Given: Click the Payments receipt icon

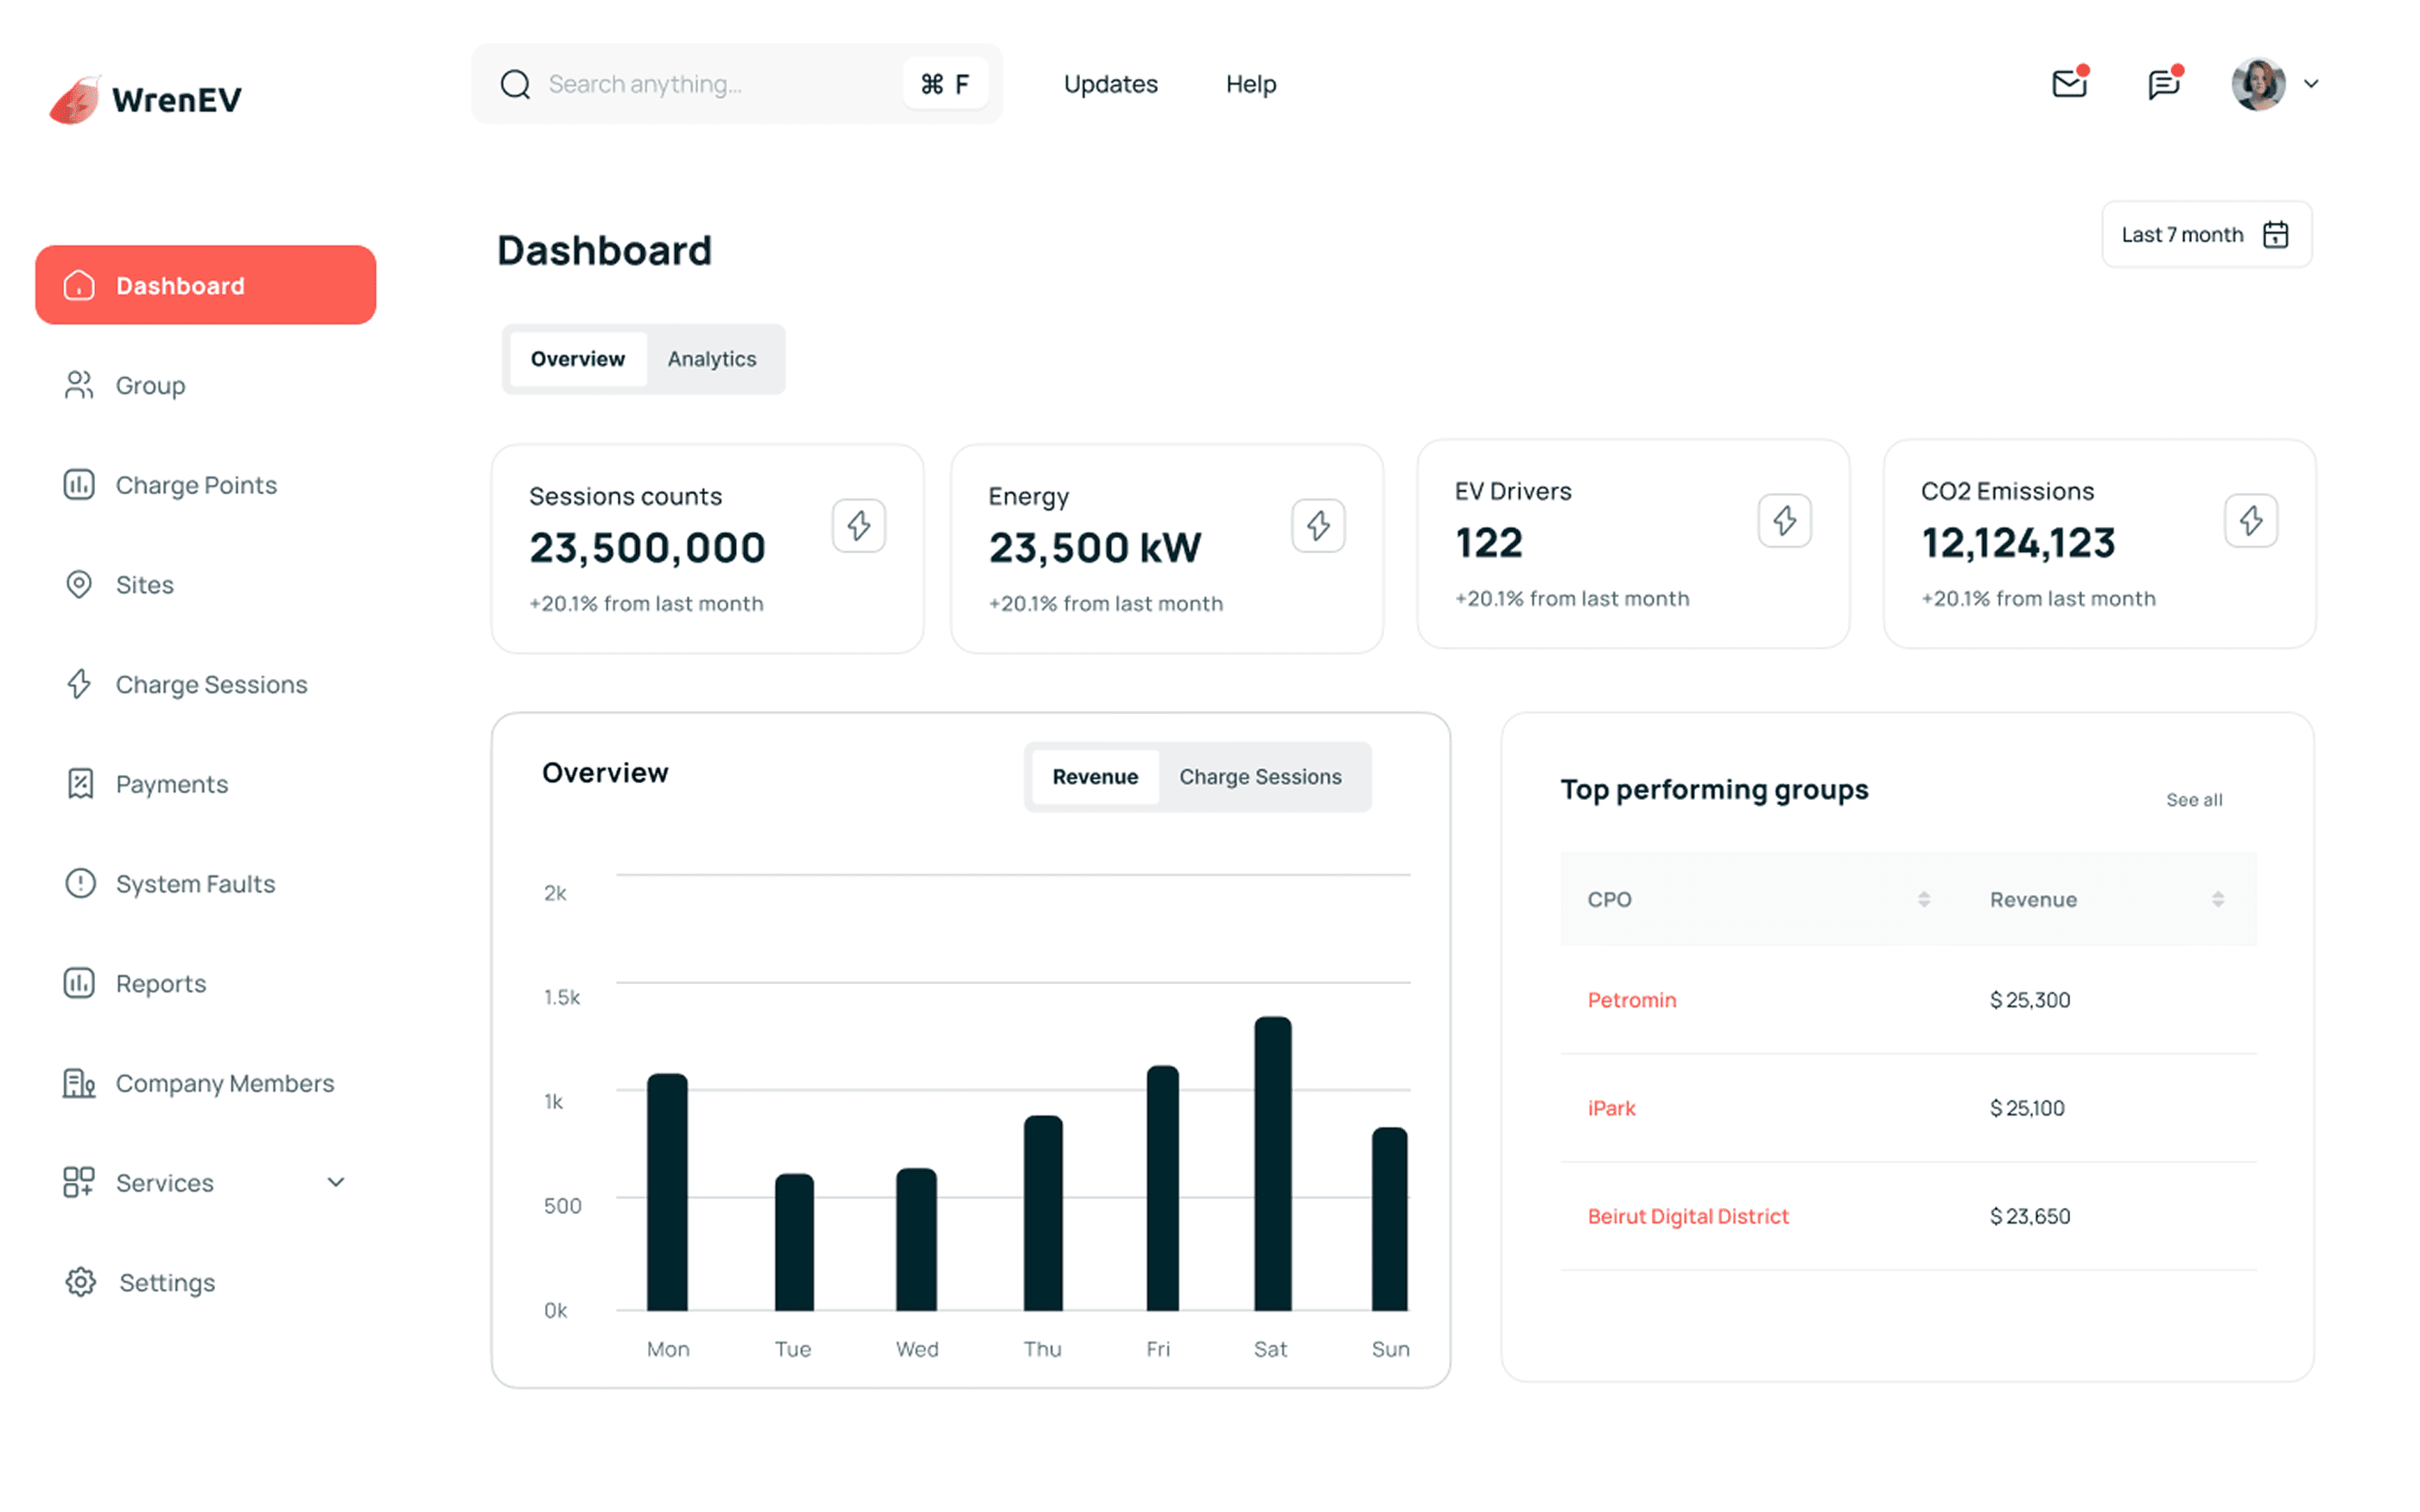Looking at the screenshot, I should pos(80,784).
